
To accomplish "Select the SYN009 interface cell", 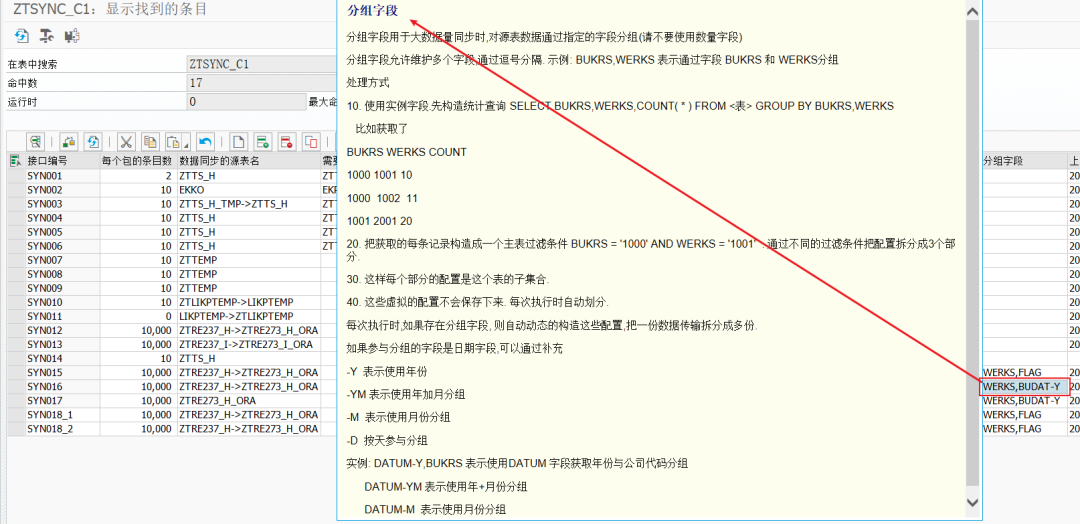I will 63,288.
